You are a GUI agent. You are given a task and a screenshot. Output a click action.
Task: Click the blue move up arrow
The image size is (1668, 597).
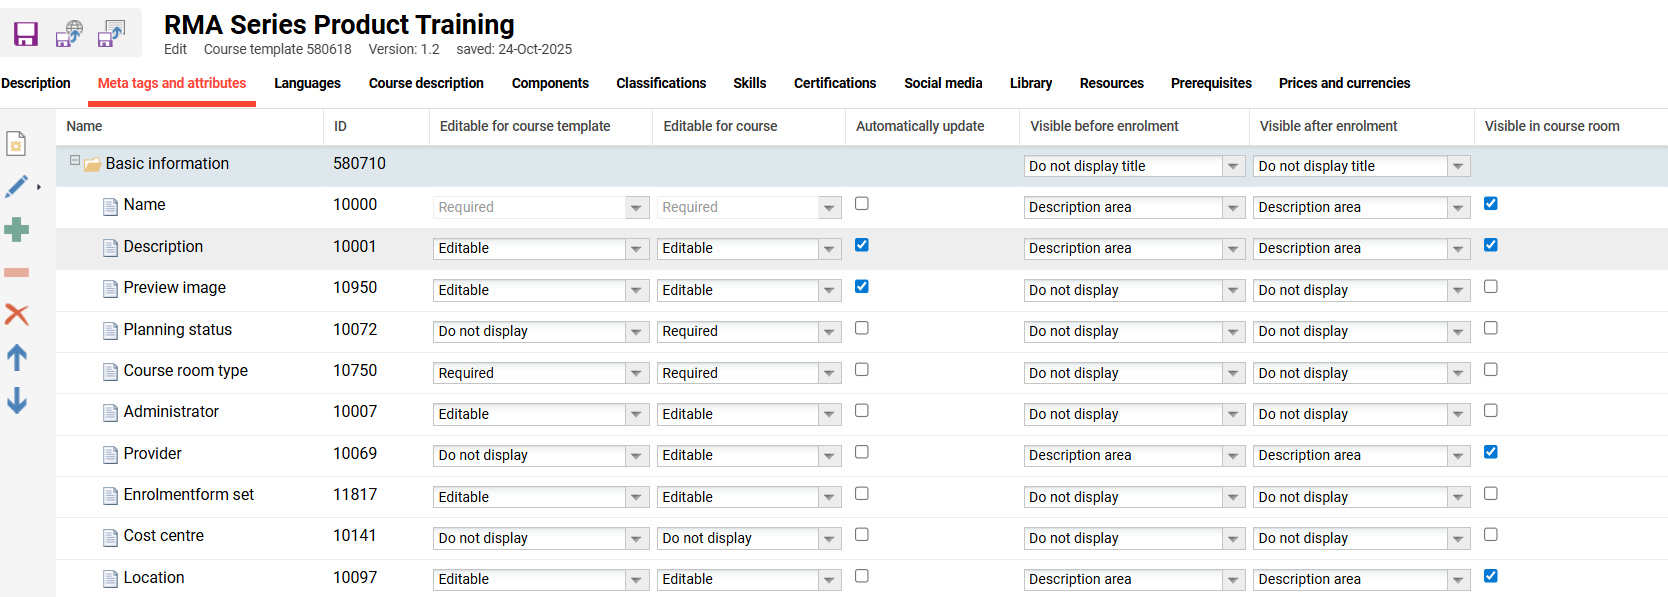[17, 358]
